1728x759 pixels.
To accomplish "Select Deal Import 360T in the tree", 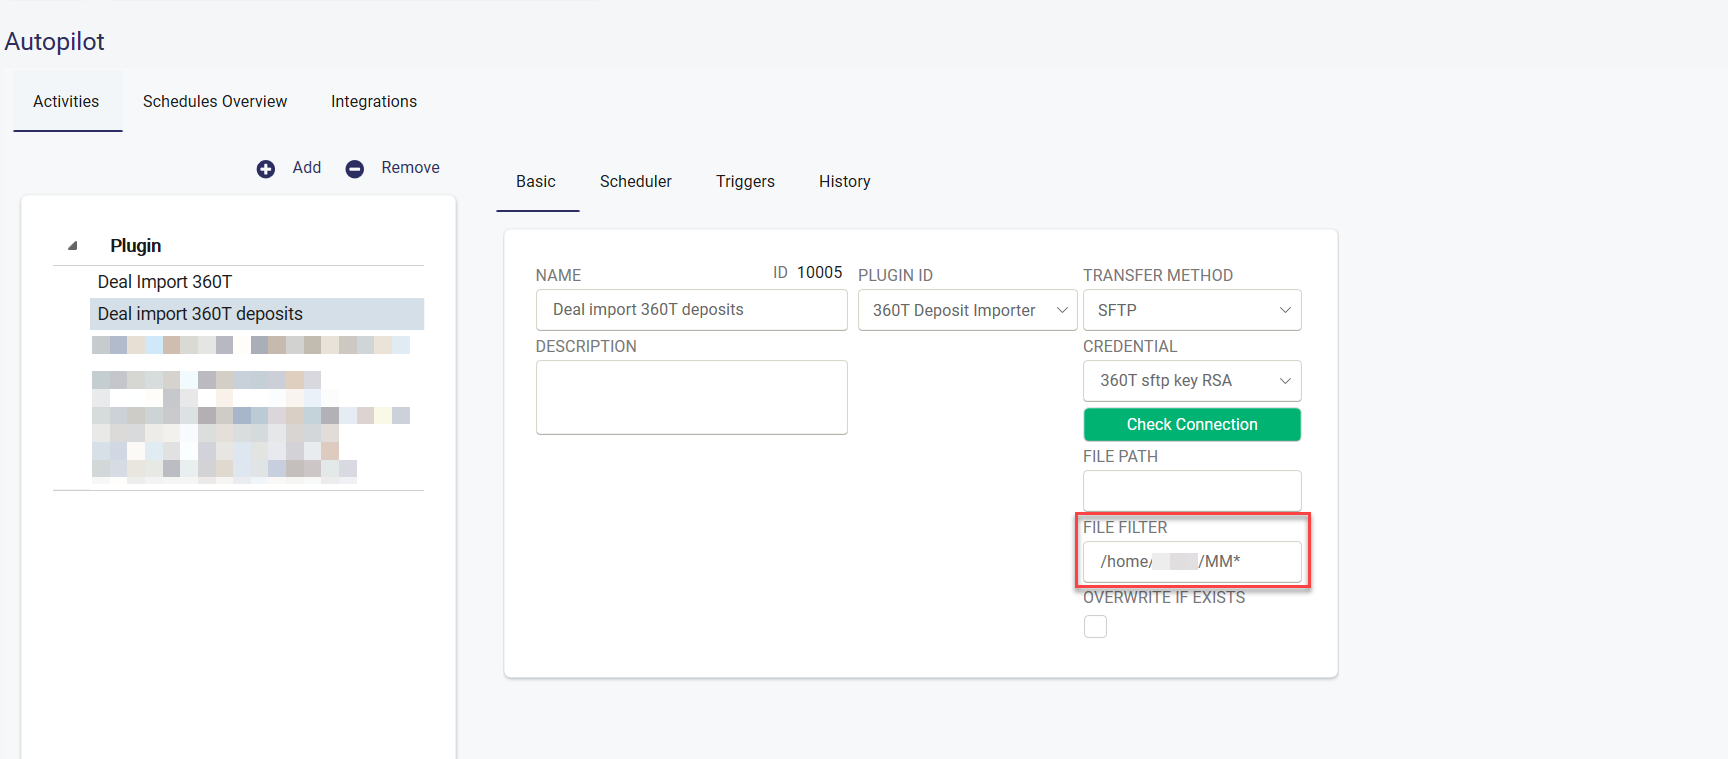I will click(x=165, y=282).
